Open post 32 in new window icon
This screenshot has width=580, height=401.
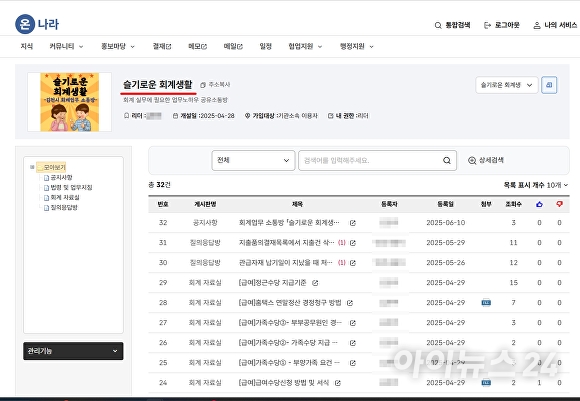[353, 223]
